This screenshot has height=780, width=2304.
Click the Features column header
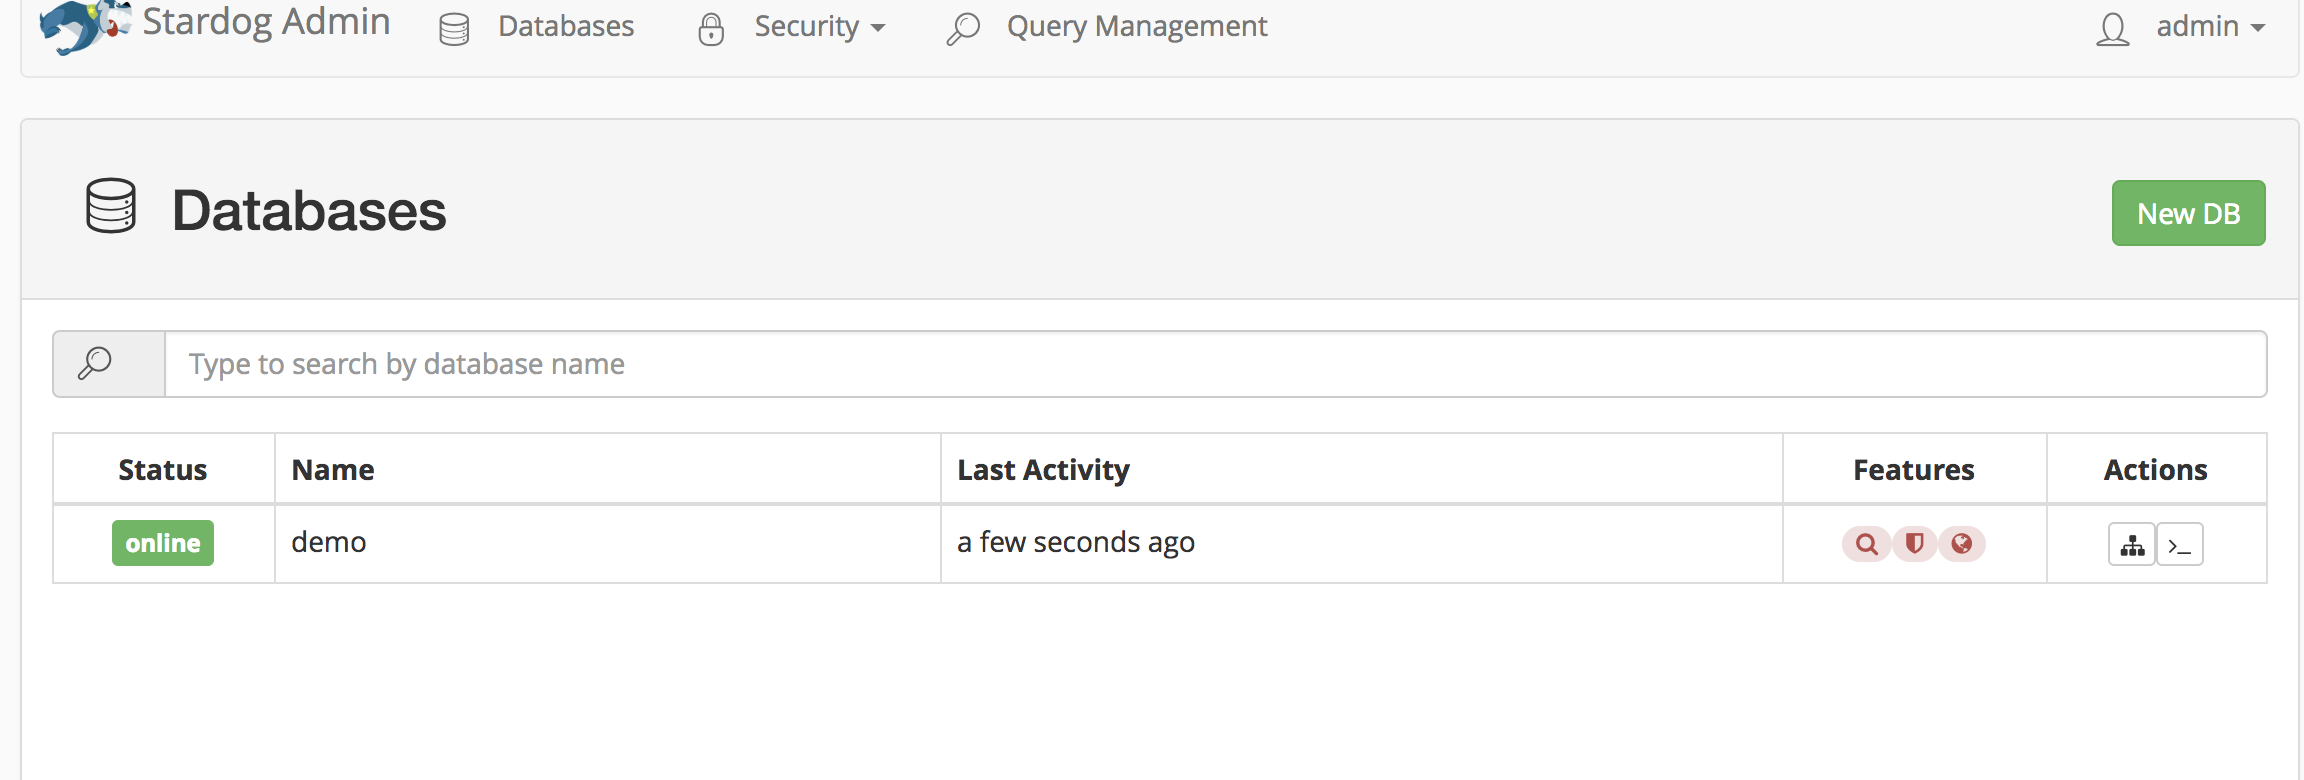click(x=1914, y=470)
